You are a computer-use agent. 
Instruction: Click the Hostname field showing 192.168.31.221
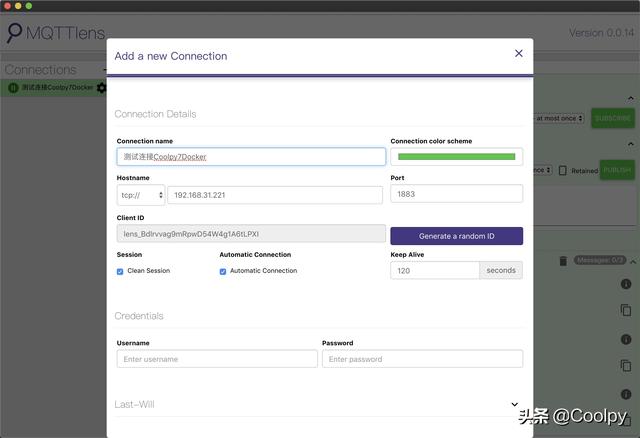pyautogui.click(x=275, y=195)
